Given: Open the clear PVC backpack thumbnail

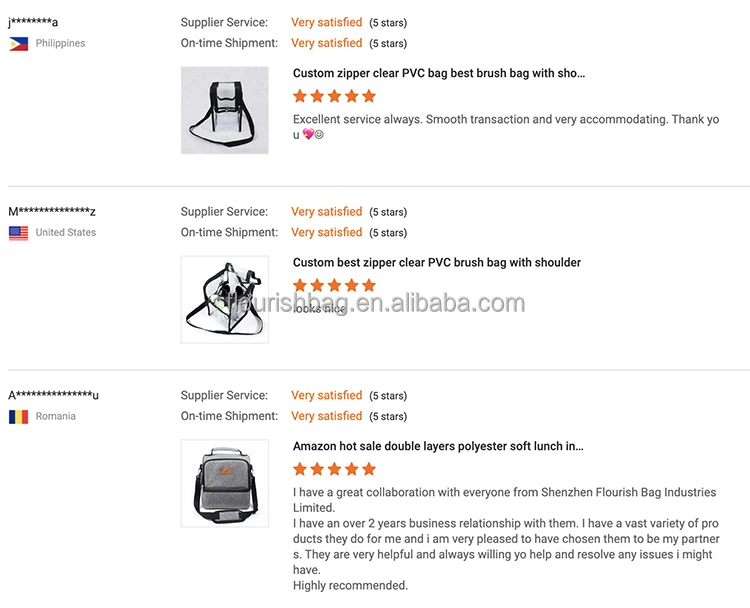Looking at the screenshot, I should (x=224, y=110).
